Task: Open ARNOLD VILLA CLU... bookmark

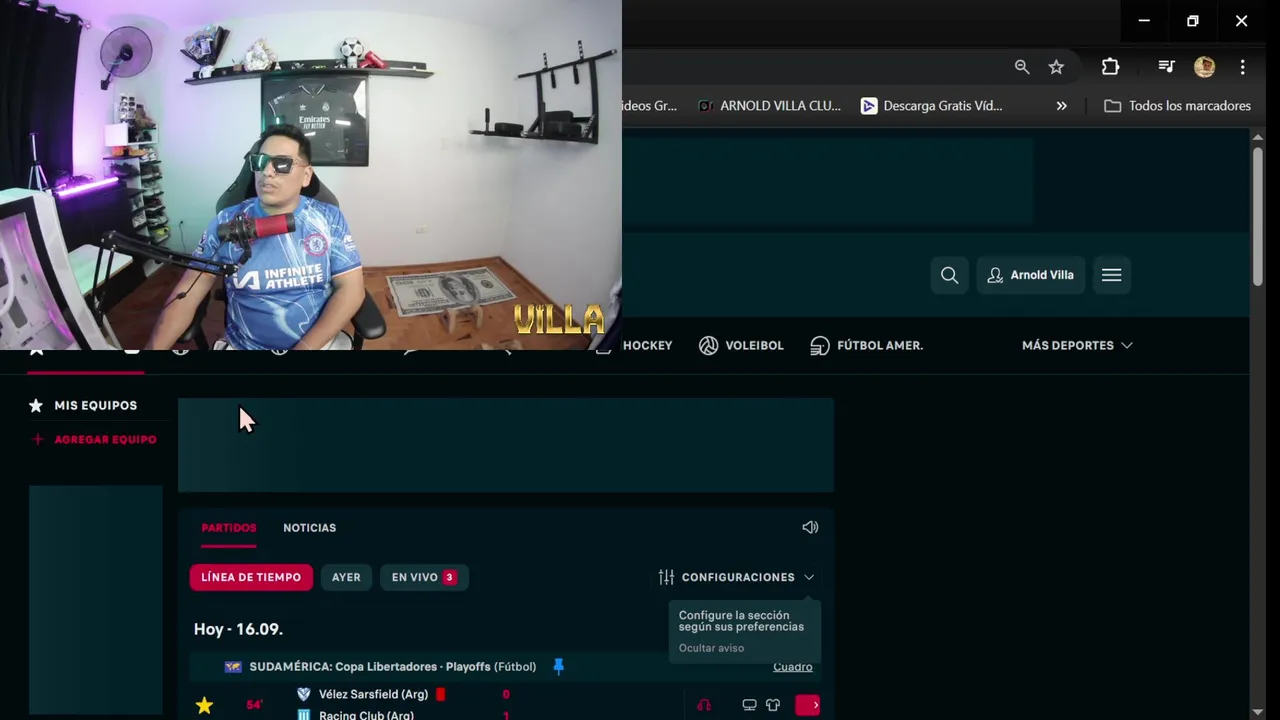Action: [769, 106]
